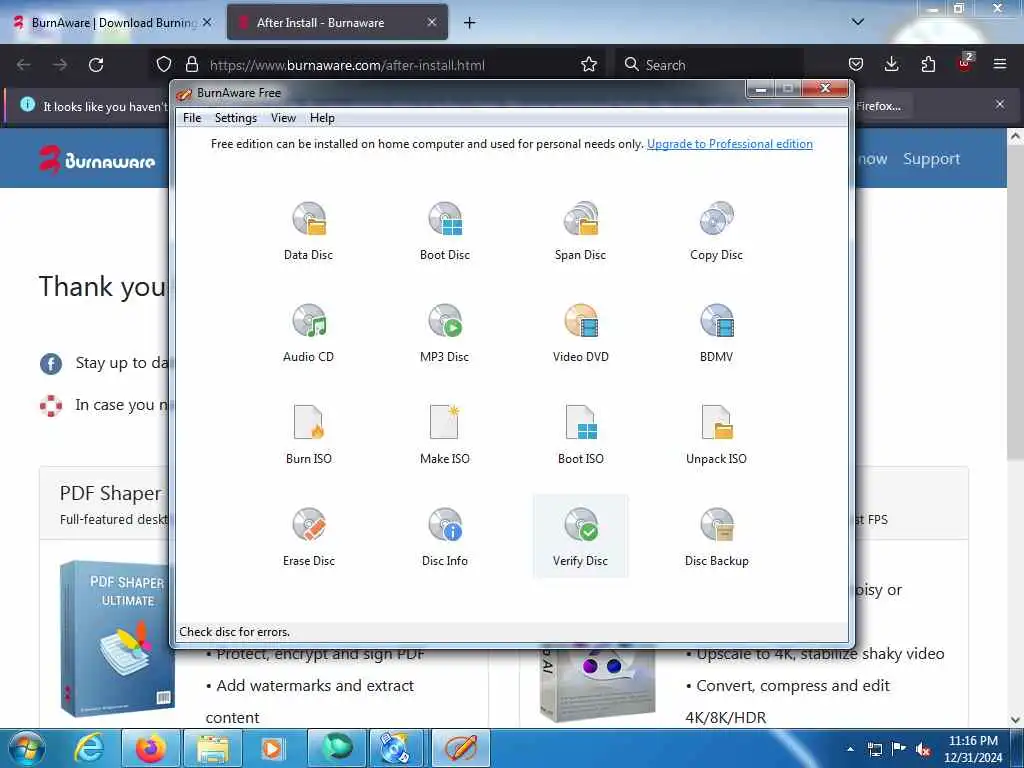Image resolution: width=1024 pixels, height=768 pixels.
Task: Select the Span Disc tool
Action: coord(581,231)
